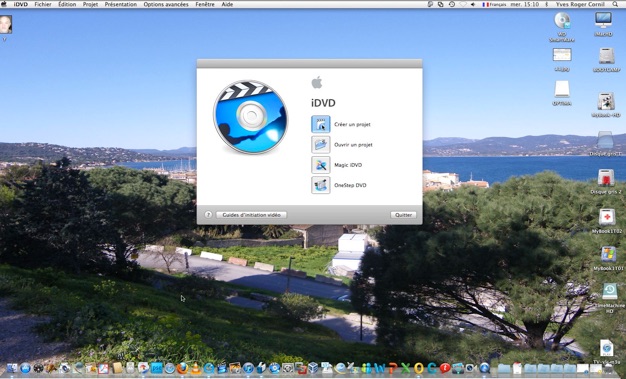Open Spotlight search in menu bar
The height and width of the screenshot is (379, 626).
(616, 4)
